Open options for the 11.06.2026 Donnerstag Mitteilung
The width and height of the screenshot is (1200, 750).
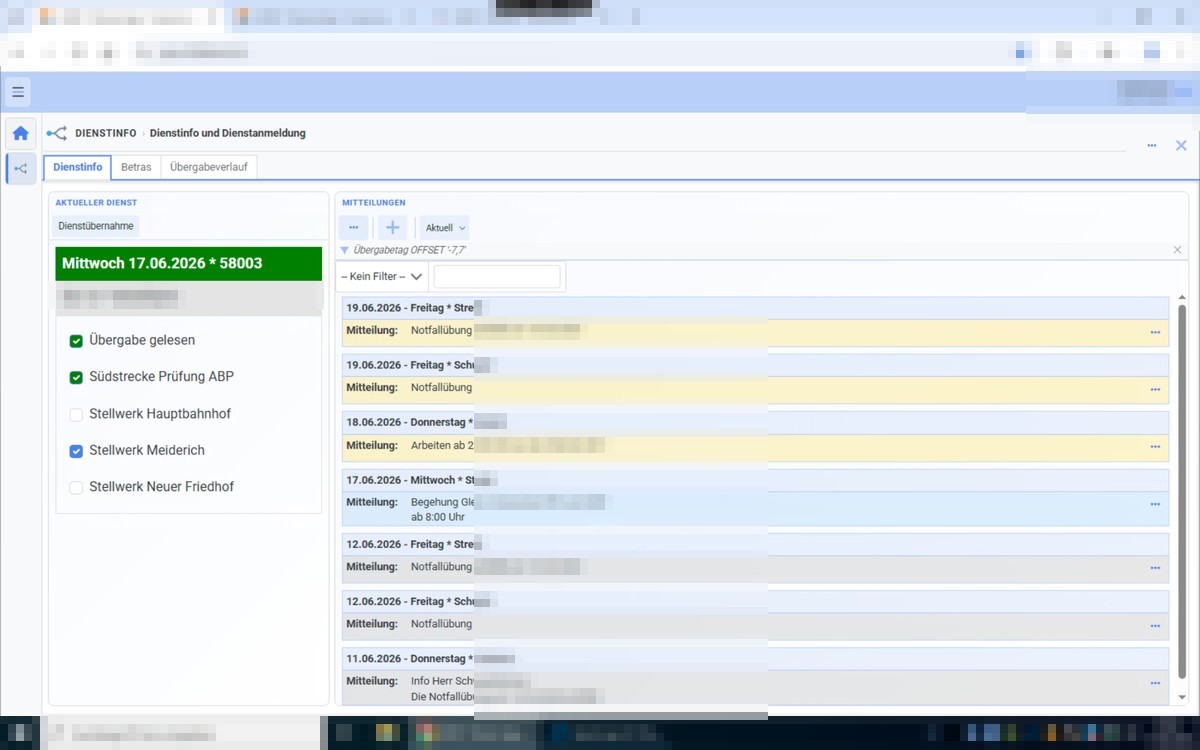pos(1155,683)
